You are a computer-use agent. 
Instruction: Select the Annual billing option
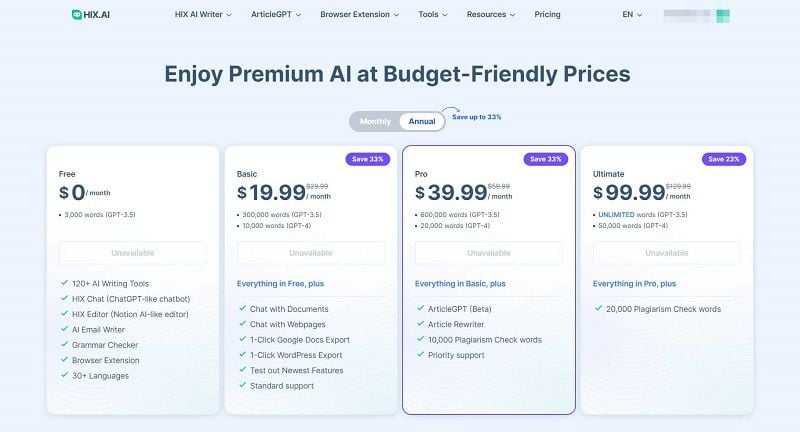click(422, 121)
